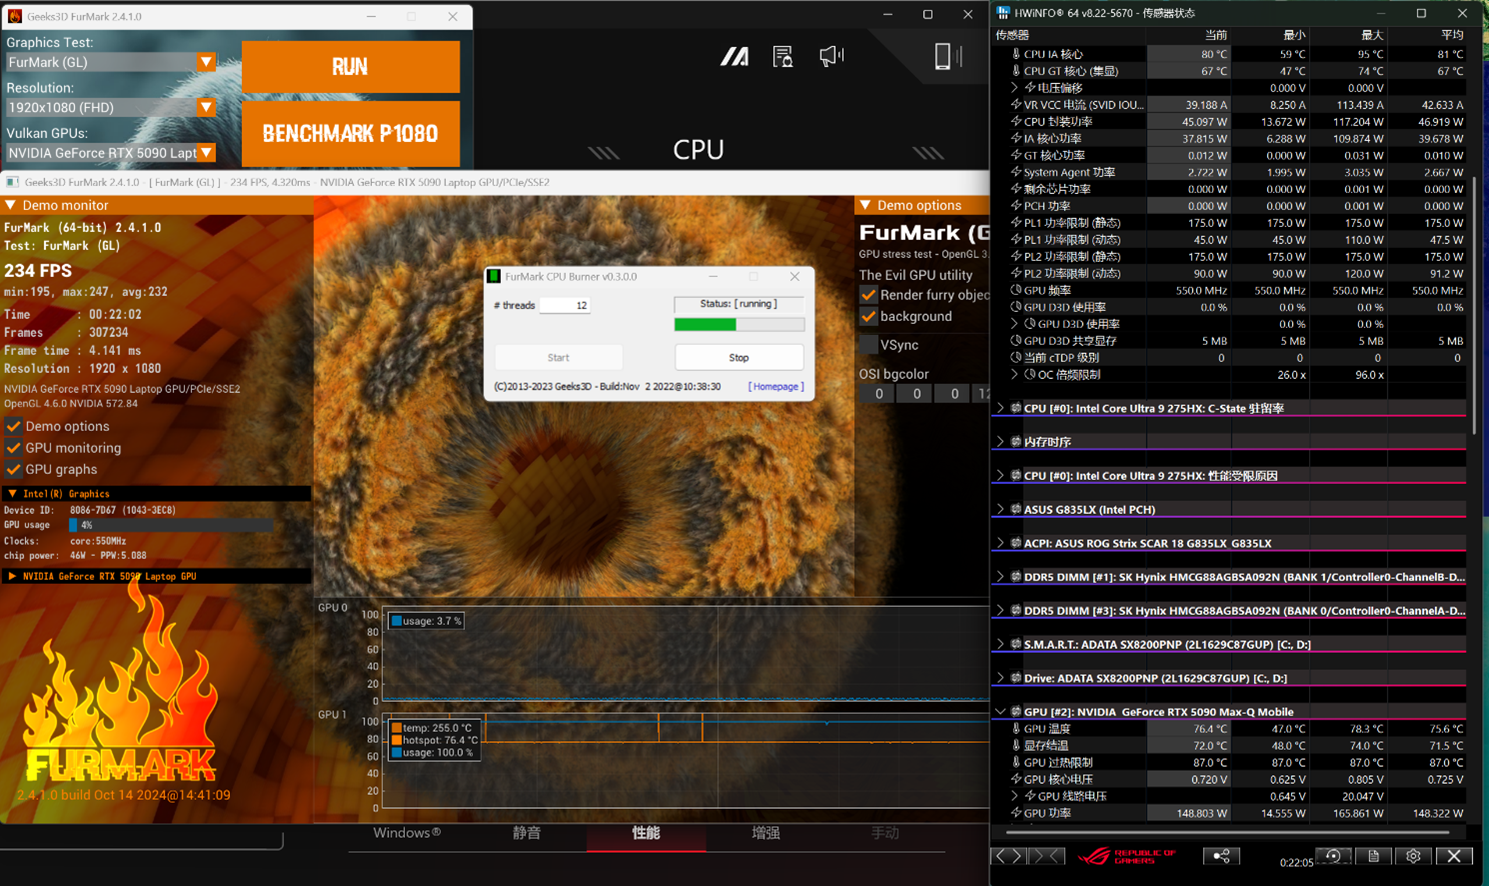1489x886 pixels.
Task: Click the FurMark GL render window title icon
Action: coord(12,182)
